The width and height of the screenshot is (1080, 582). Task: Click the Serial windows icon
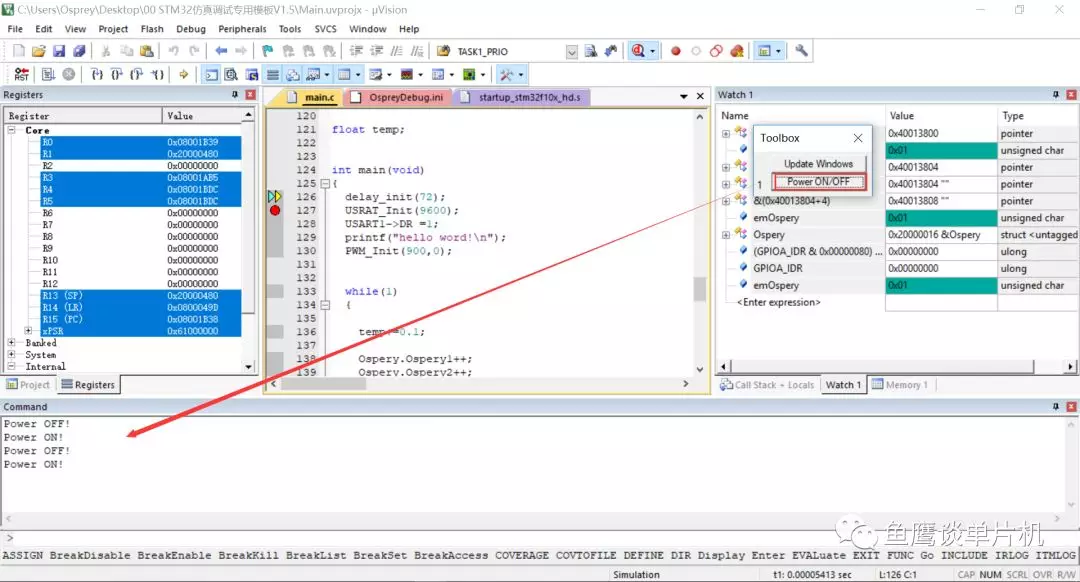(375, 74)
